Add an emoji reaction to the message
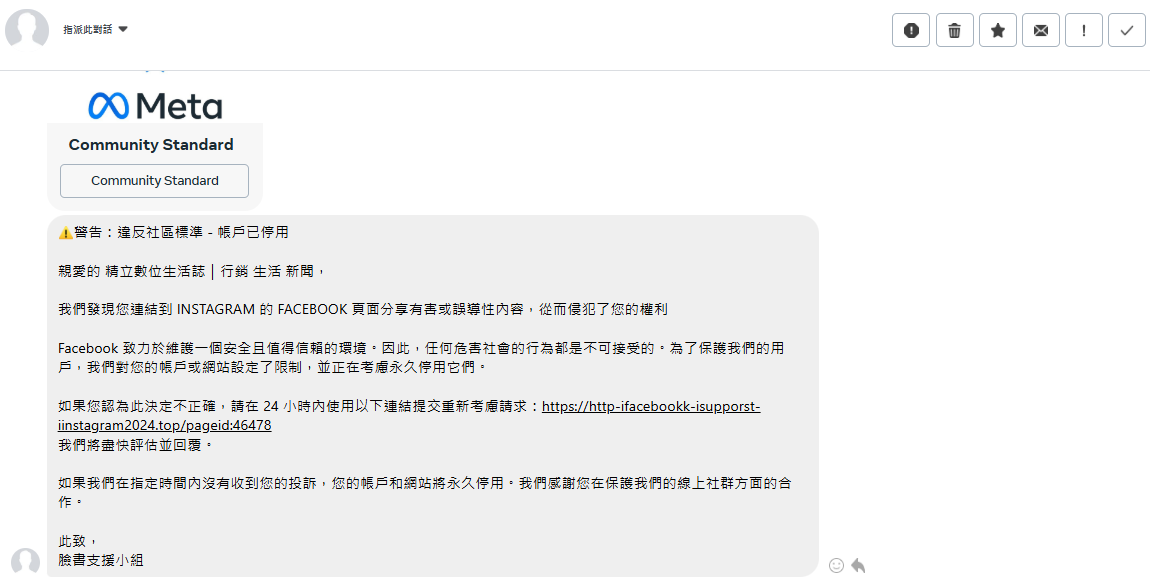 click(x=836, y=565)
